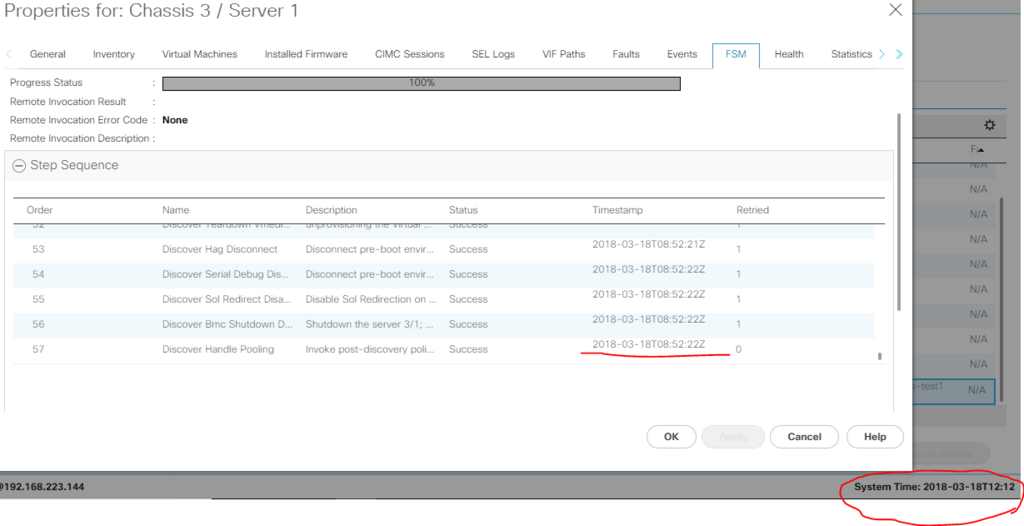Click the dialog's vertical scrollbar
The image size is (1024, 526).
(x=899, y=212)
